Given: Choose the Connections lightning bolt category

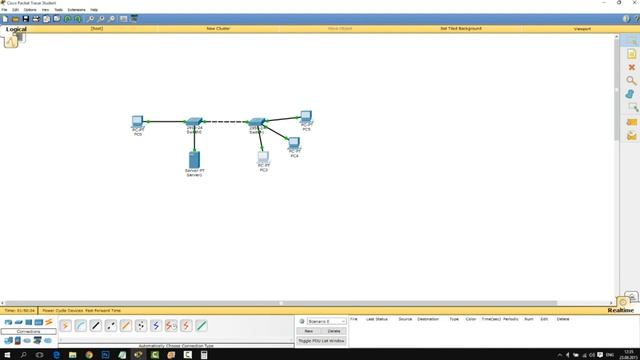Looking at the screenshot, I should [x=49, y=322].
